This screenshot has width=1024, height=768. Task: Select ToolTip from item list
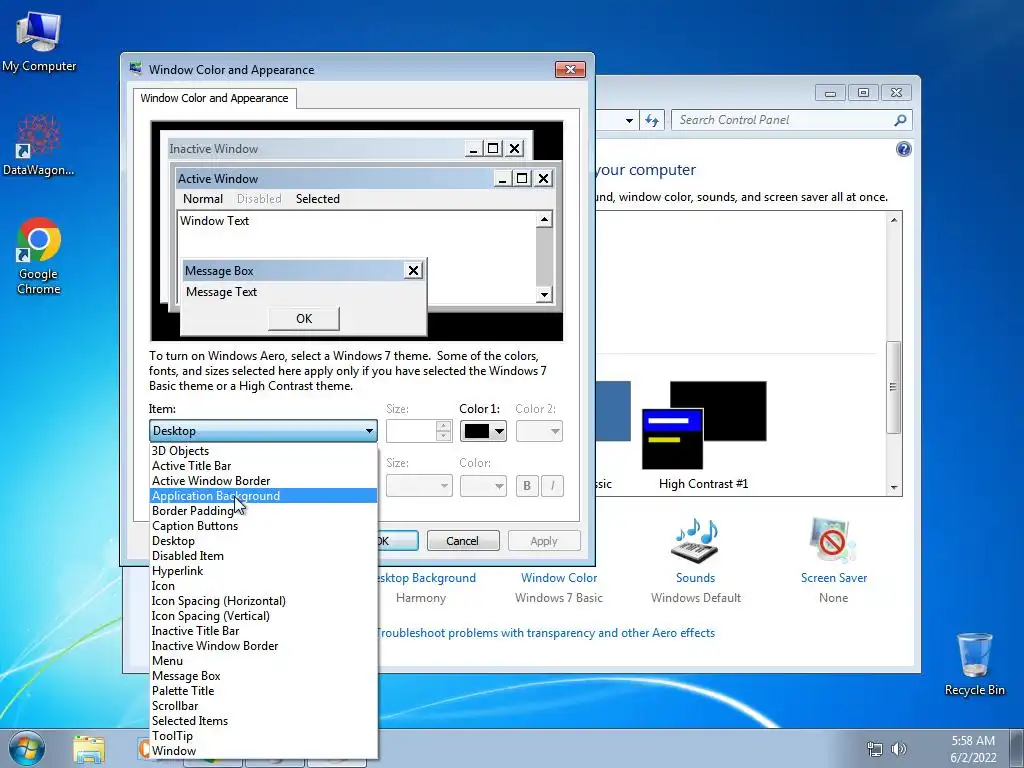click(x=263, y=736)
